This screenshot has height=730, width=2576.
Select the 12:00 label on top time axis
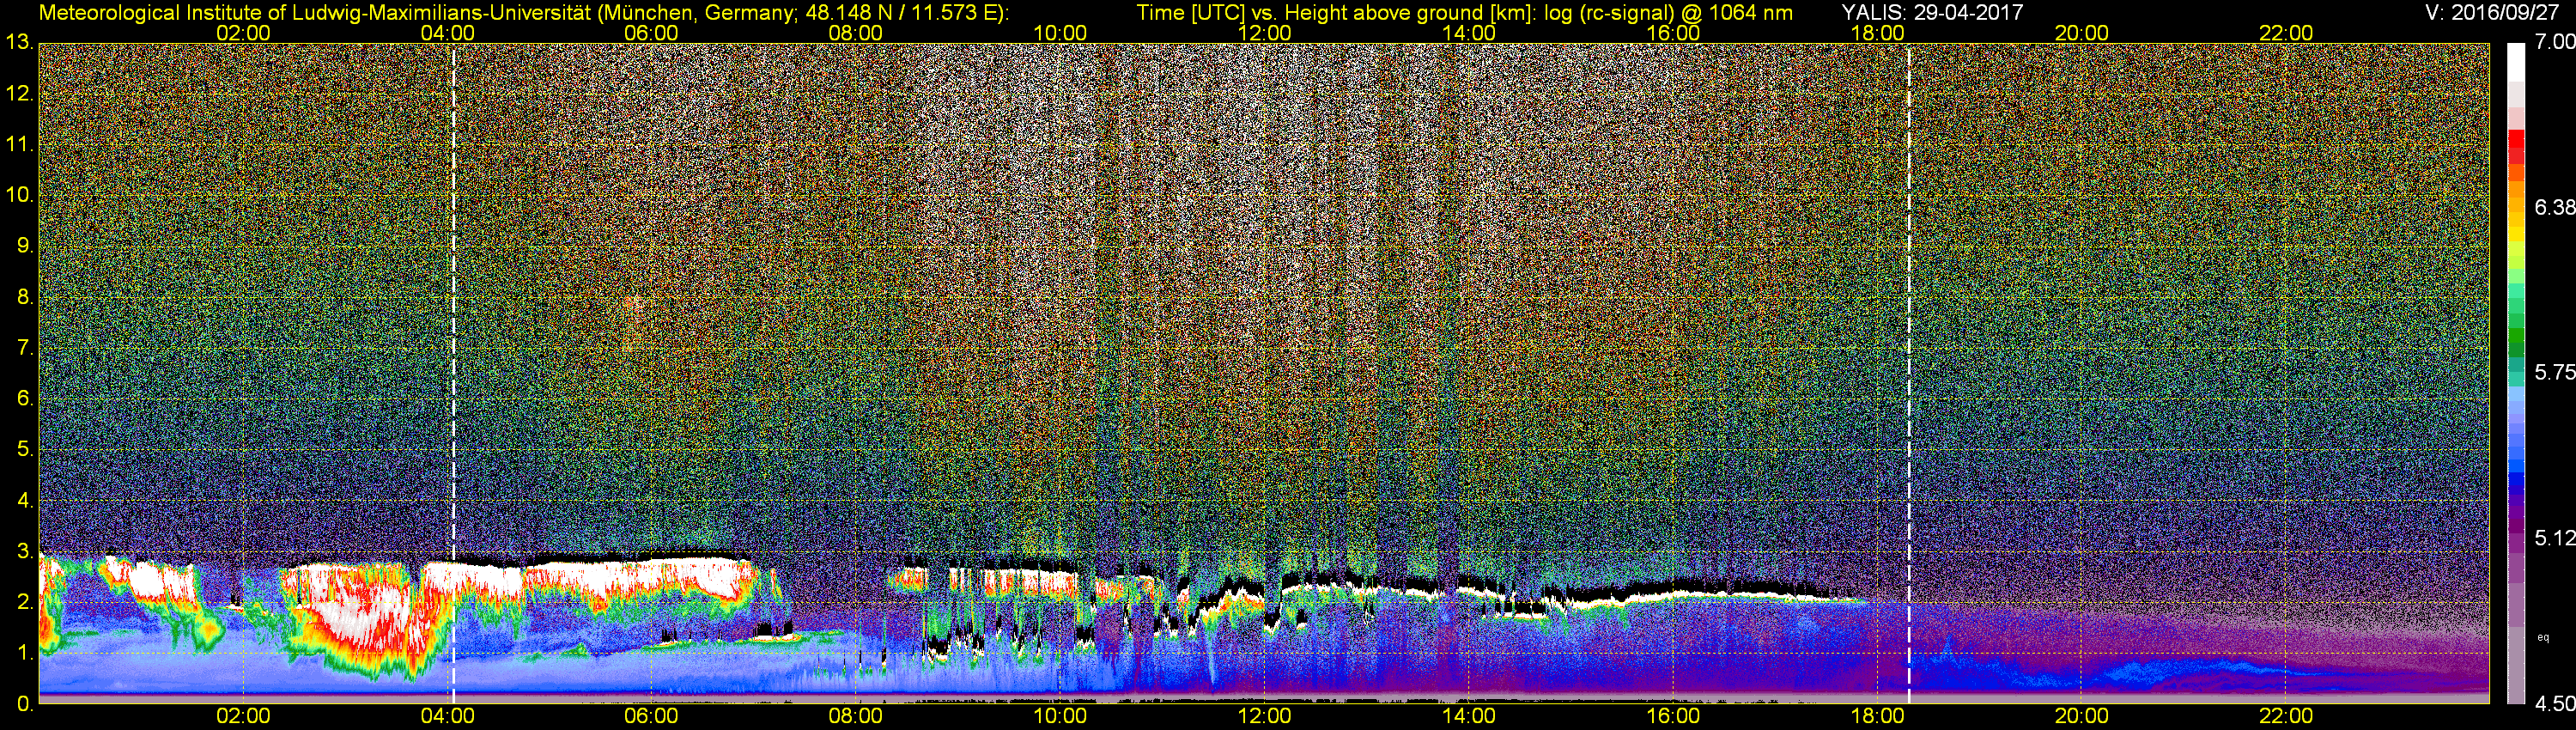tap(1264, 33)
